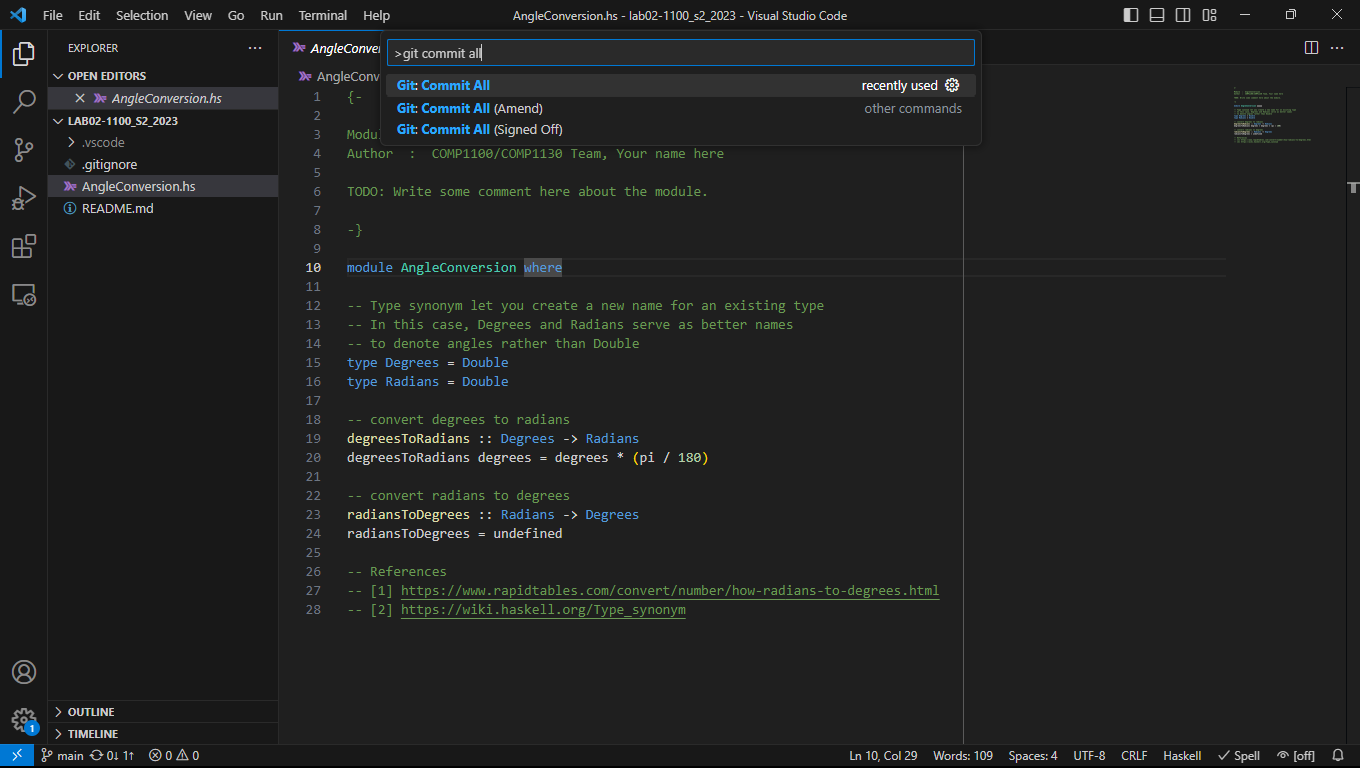Open errors and warnings count
This screenshot has width=1360, height=768.
click(174, 756)
